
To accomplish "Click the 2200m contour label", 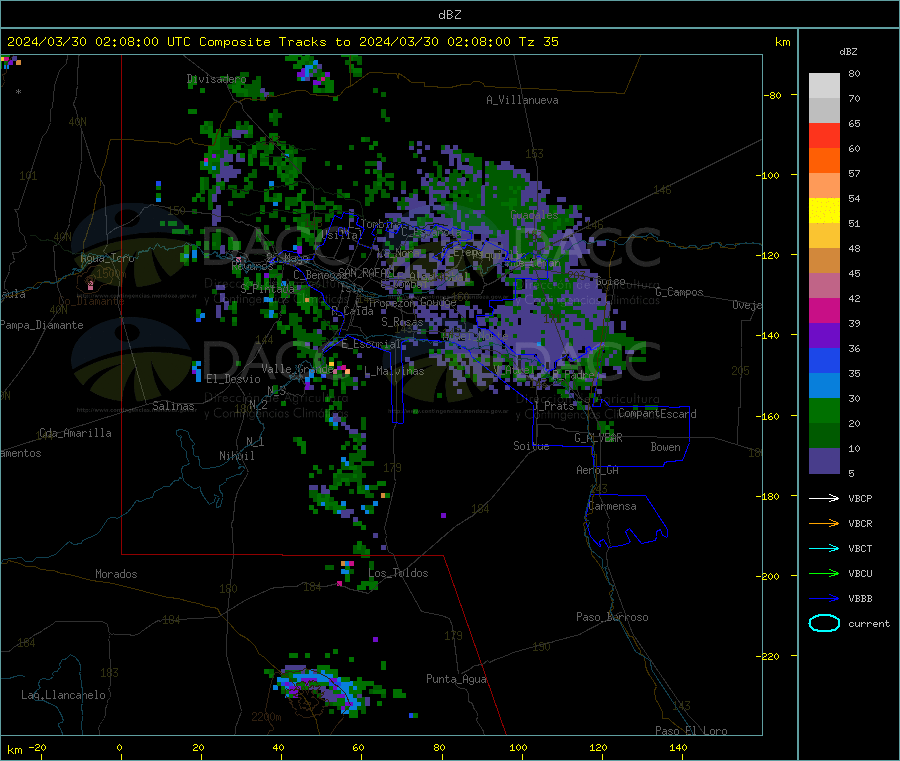I will [266, 717].
